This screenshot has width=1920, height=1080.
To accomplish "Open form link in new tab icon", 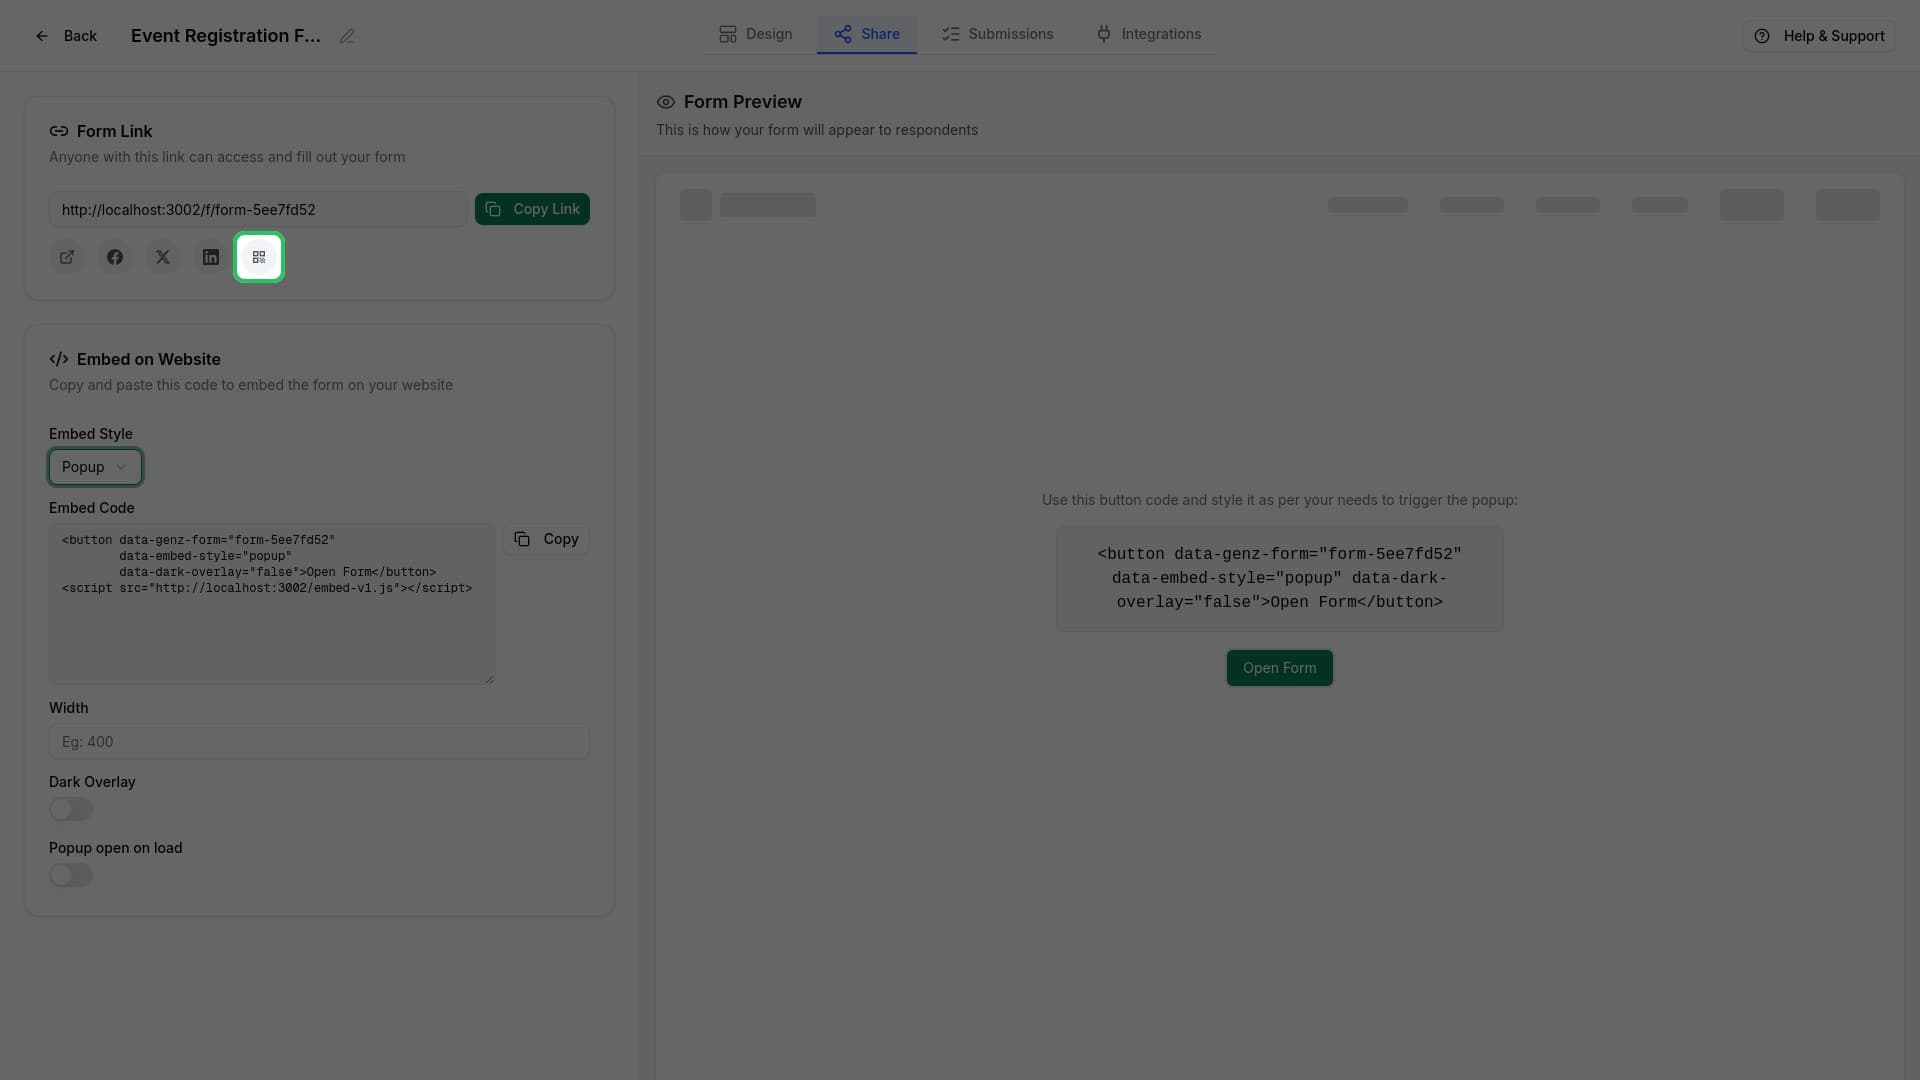I will (x=67, y=257).
